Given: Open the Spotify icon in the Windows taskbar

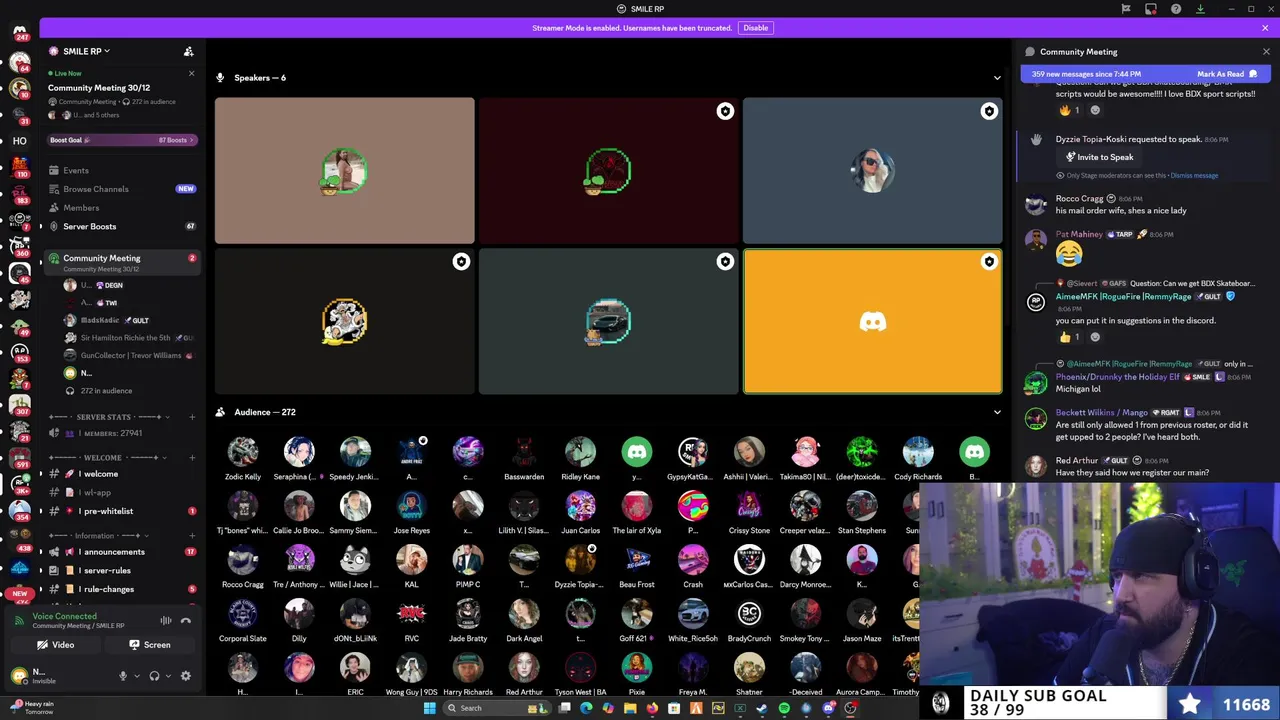Looking at the screenshot, I should point(784,708).
